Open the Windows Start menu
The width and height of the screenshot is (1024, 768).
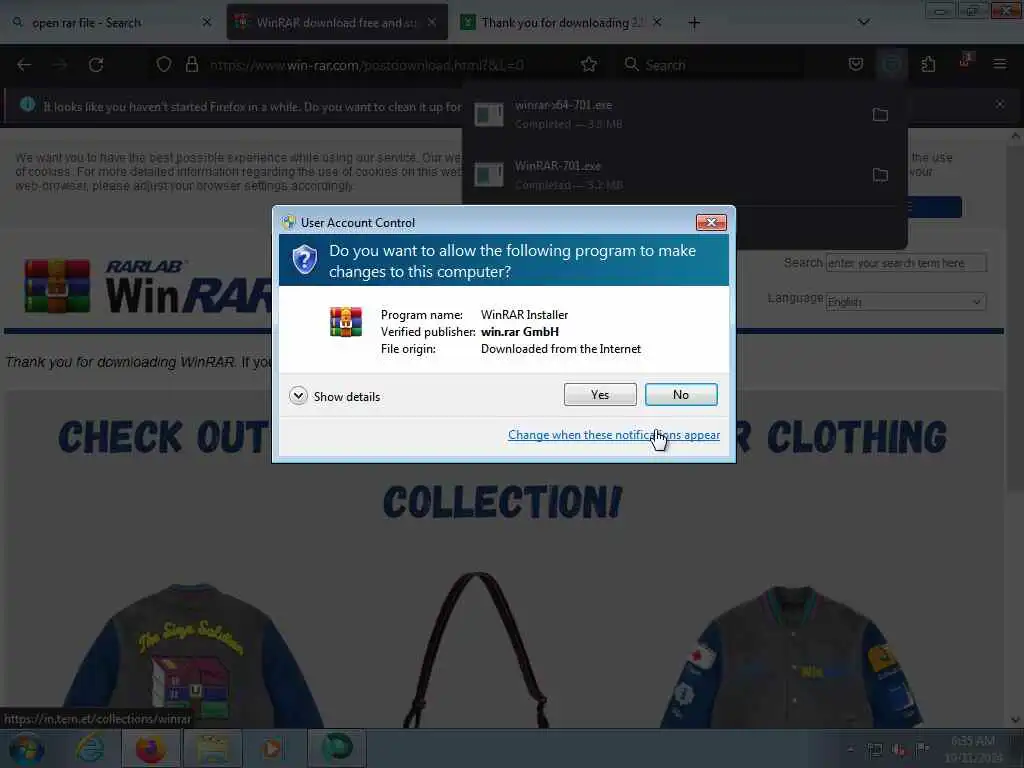(x=26, y=749)
